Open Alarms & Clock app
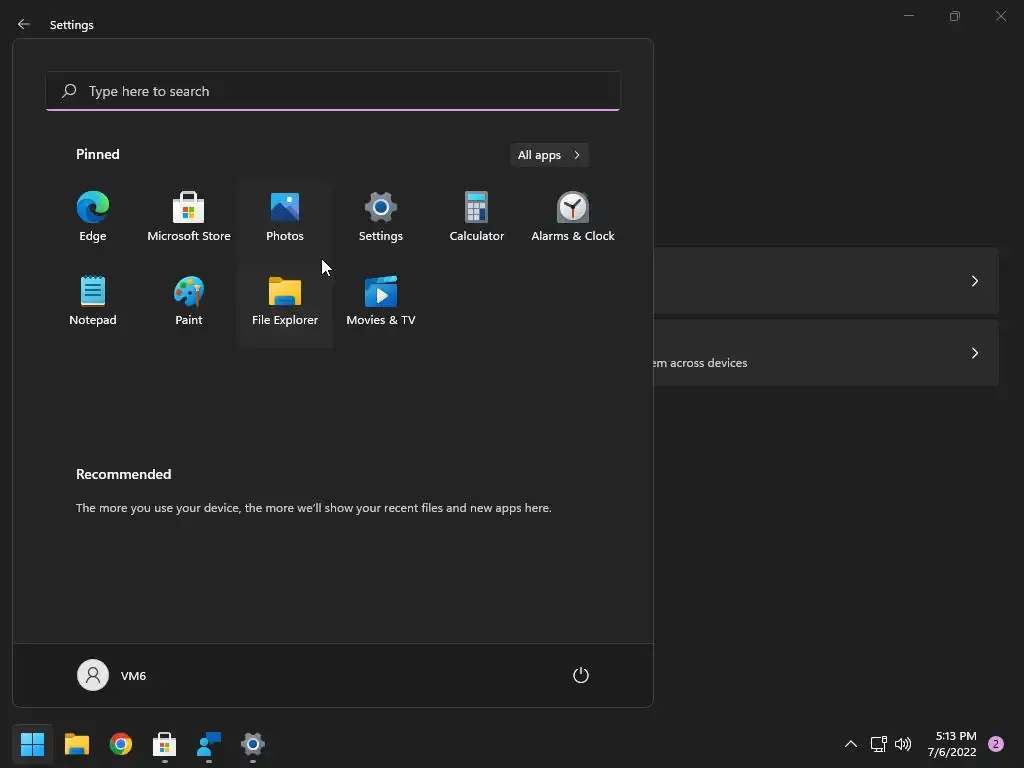The height and width of the screenshot is (768, 1024). [x=573, y=217]
